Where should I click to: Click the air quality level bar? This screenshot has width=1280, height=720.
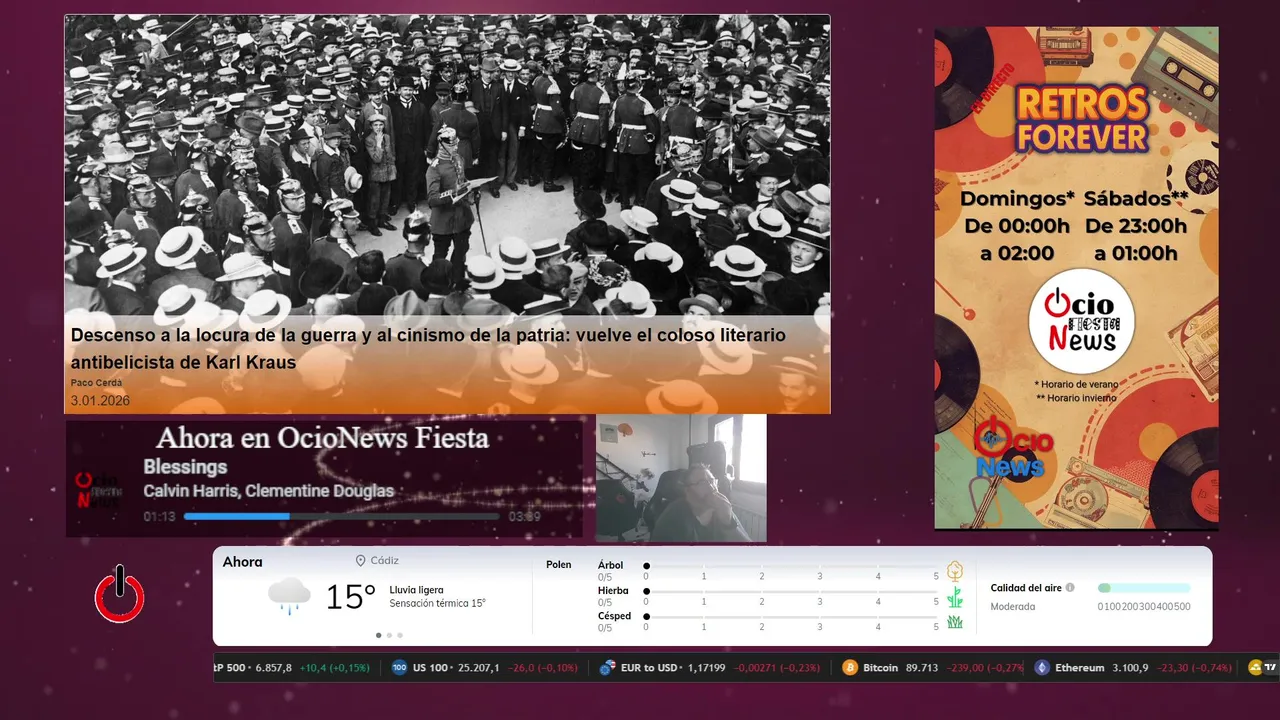[1144, 588]
